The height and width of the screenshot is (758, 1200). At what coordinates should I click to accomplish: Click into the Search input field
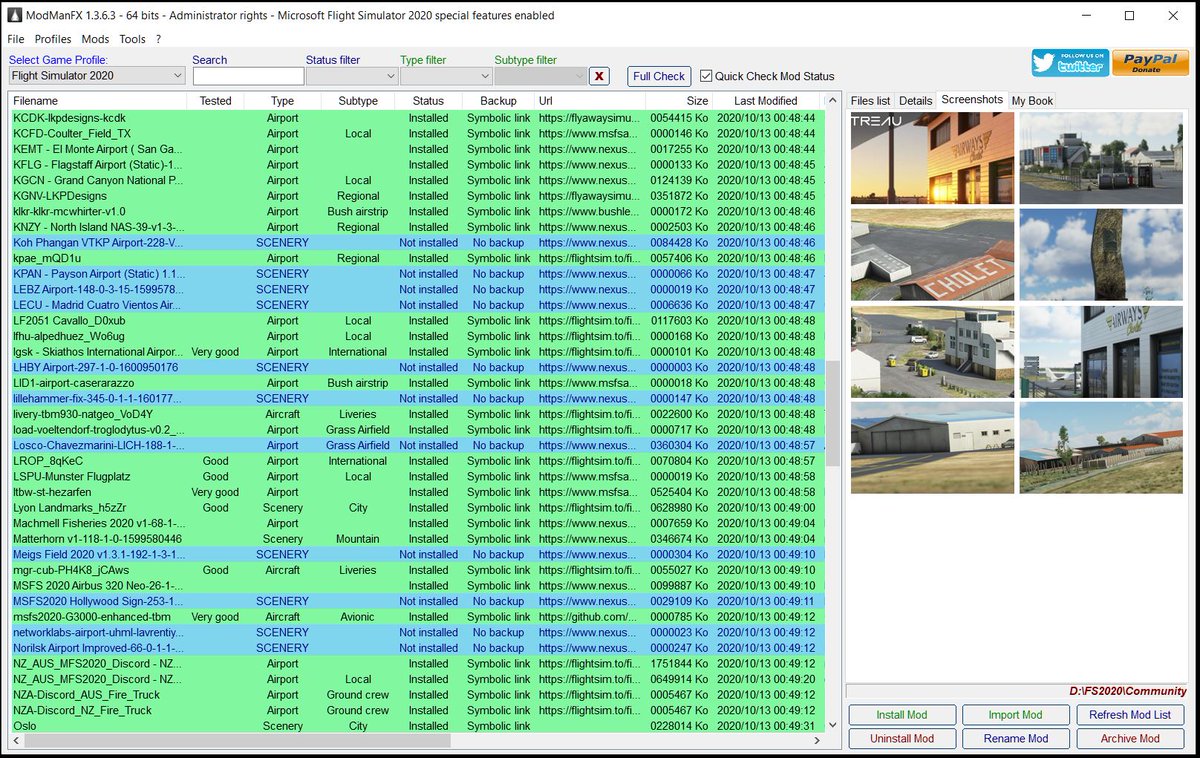pyautogui.click(x=248, y=76)
